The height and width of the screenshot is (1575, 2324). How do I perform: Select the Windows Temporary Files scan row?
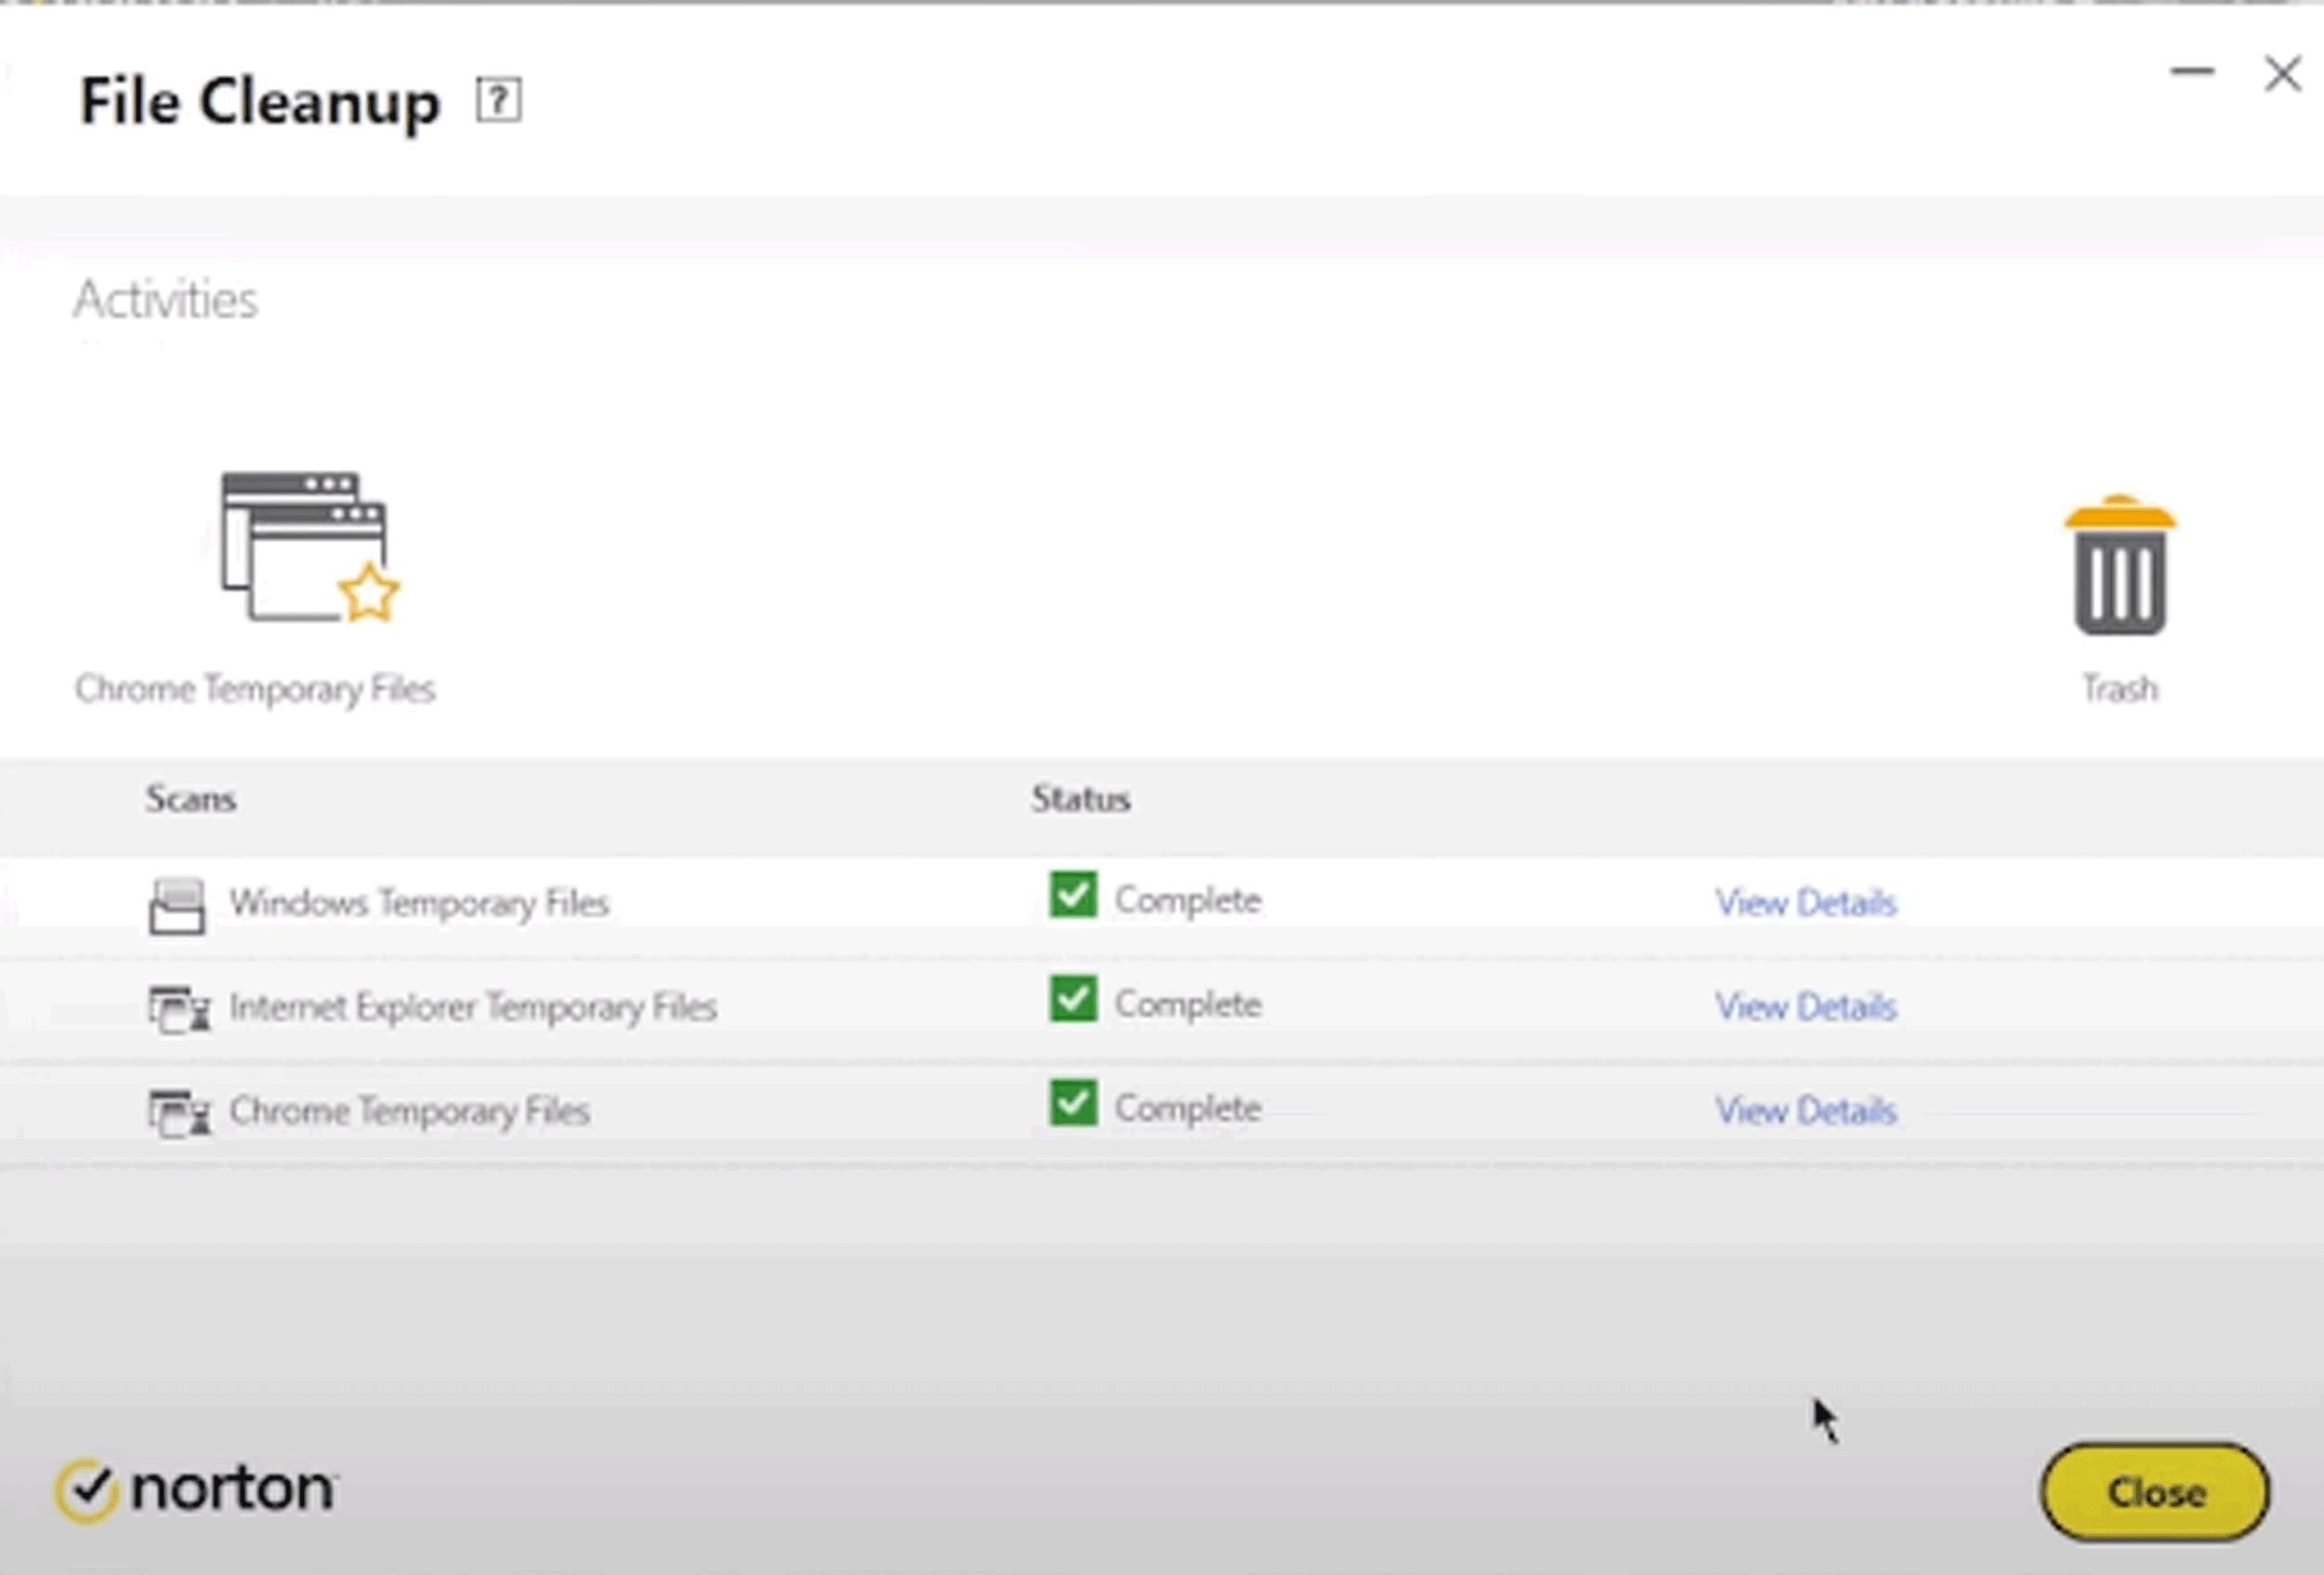(x=1162, y=904)
